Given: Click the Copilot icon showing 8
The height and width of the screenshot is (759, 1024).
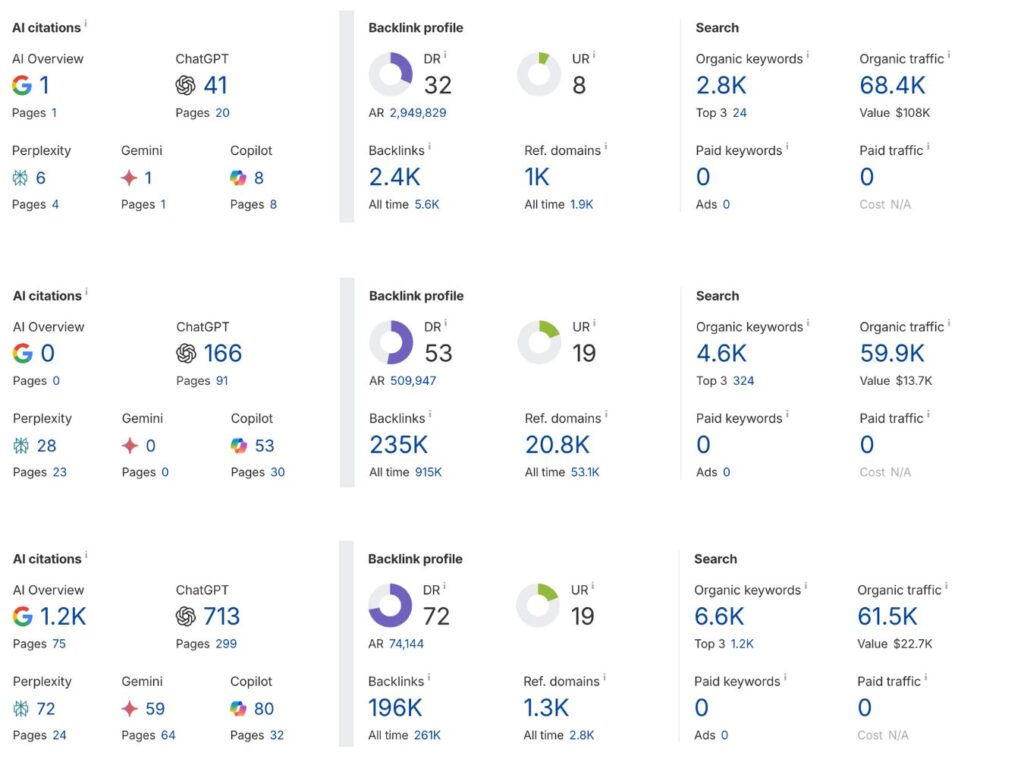Looking at the screenshot, I should (x=239, y=177).
